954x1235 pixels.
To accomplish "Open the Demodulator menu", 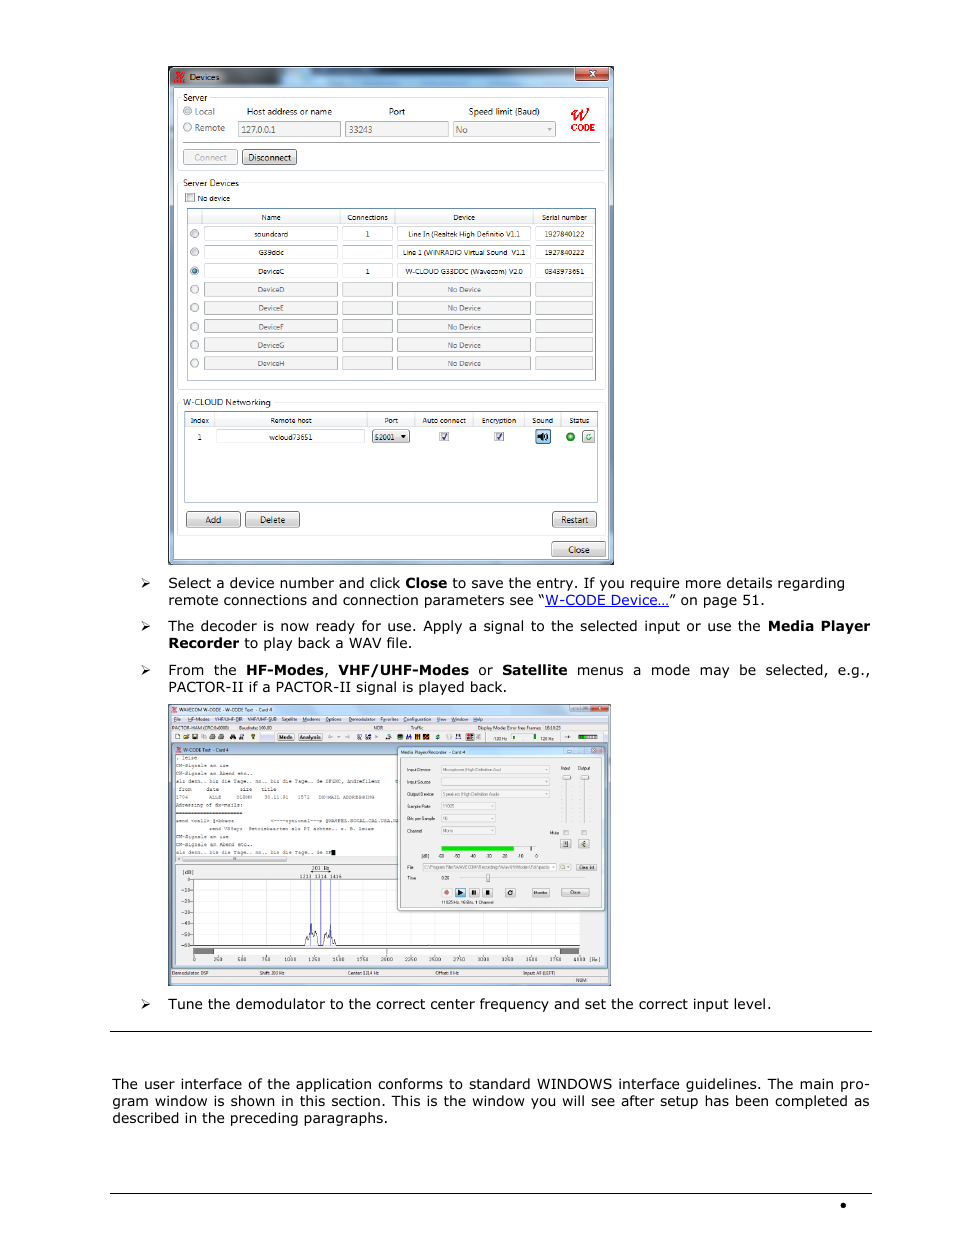I will [x=362, y=719].
